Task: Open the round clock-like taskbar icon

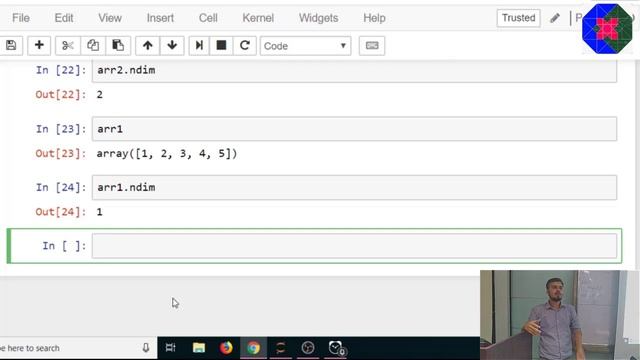Action: coord(308,348)
